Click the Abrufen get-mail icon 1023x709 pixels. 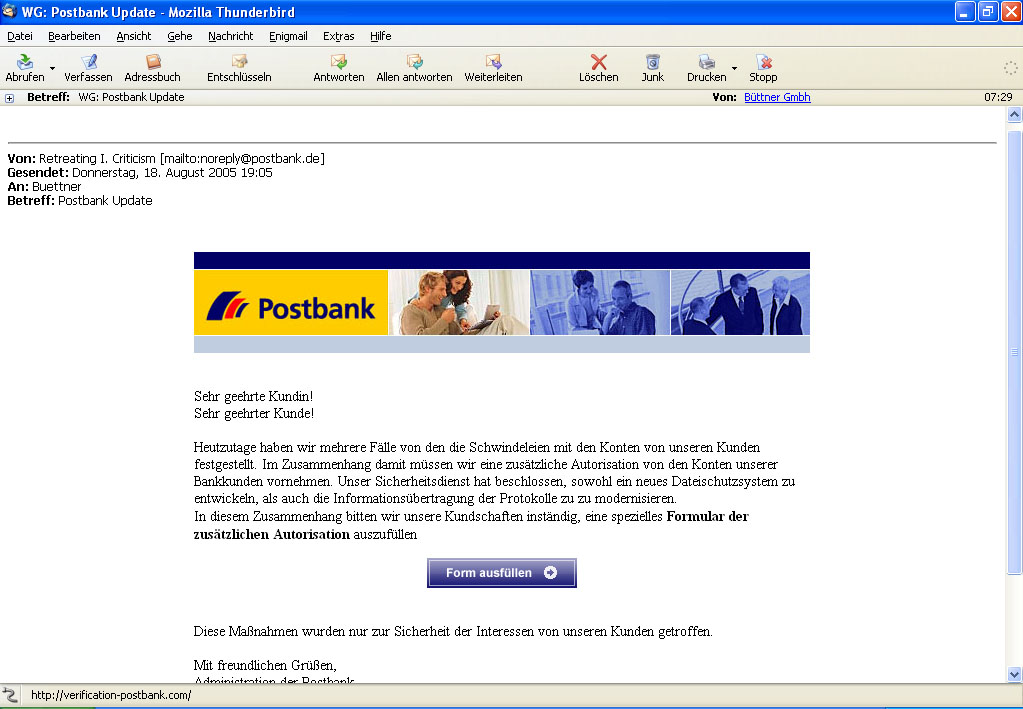pos(25,62)
